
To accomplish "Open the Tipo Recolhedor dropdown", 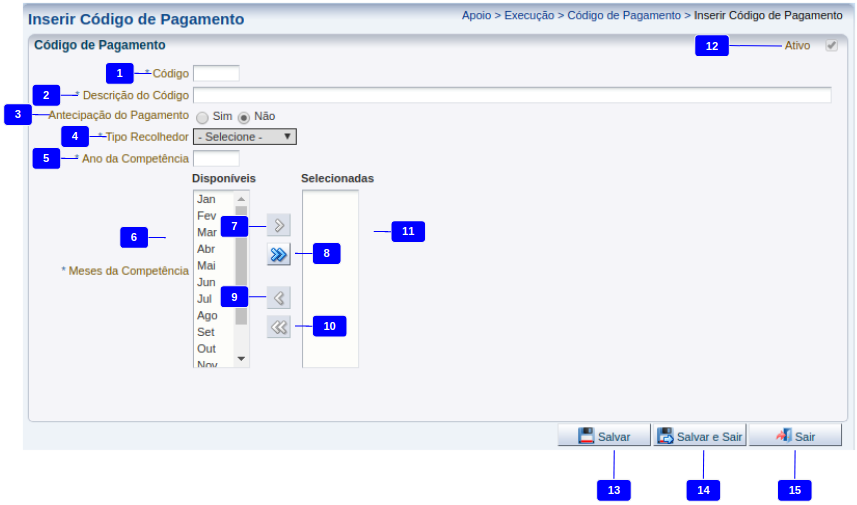I will click(245, 137).
